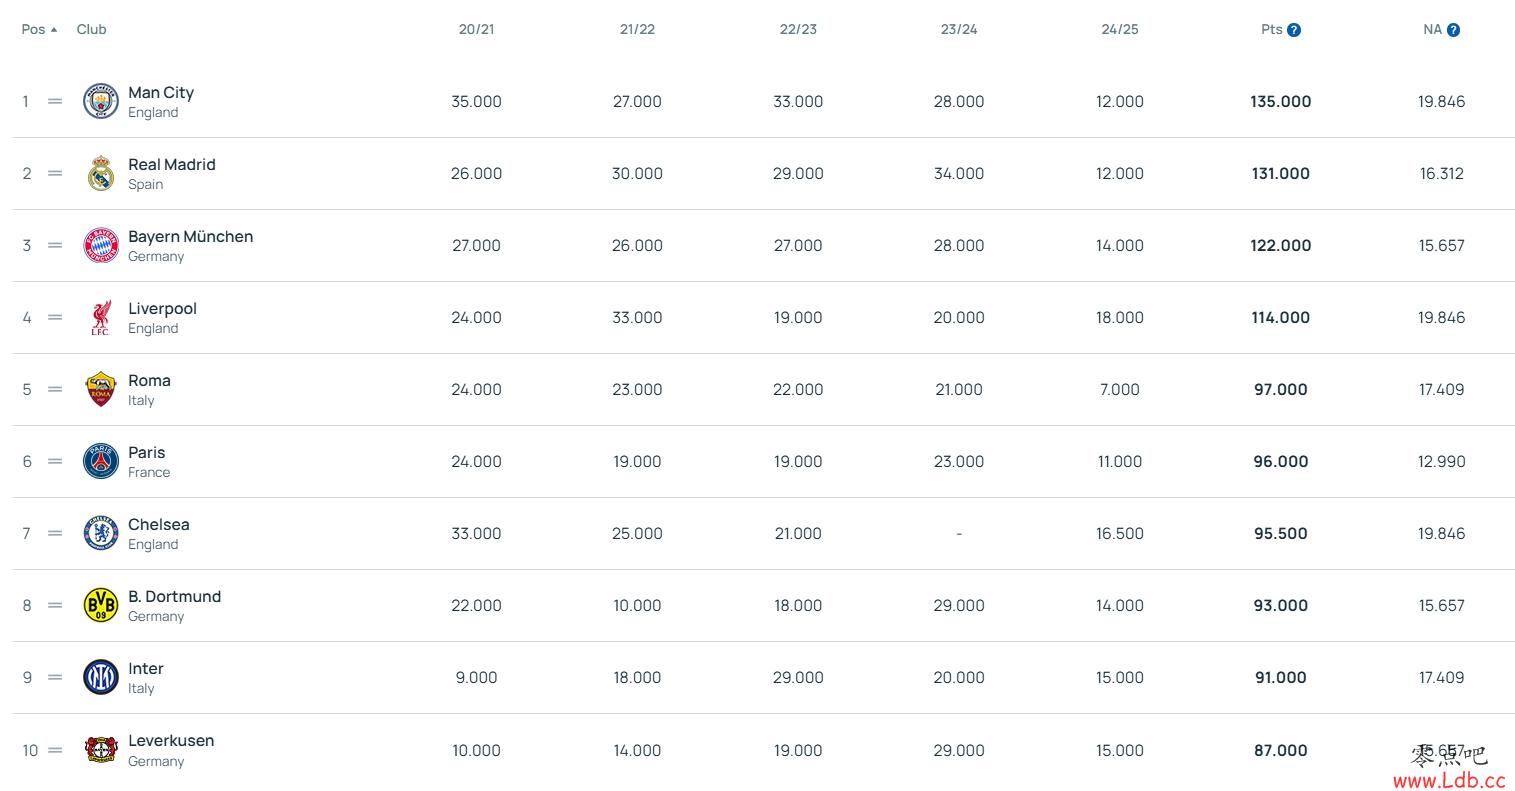Screen dimensions: 1515x791
Task: Open the NA column help icon
Action: point(1454,30)
